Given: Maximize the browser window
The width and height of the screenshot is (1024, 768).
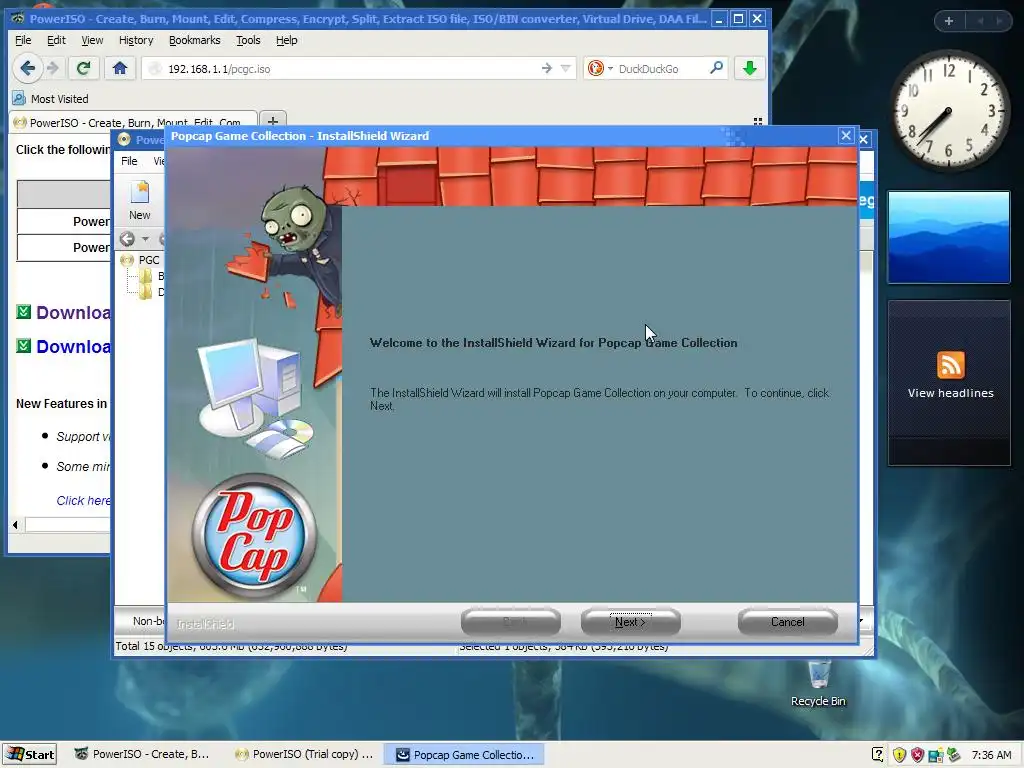Looking at the screenshot, I should click(738, 19).
